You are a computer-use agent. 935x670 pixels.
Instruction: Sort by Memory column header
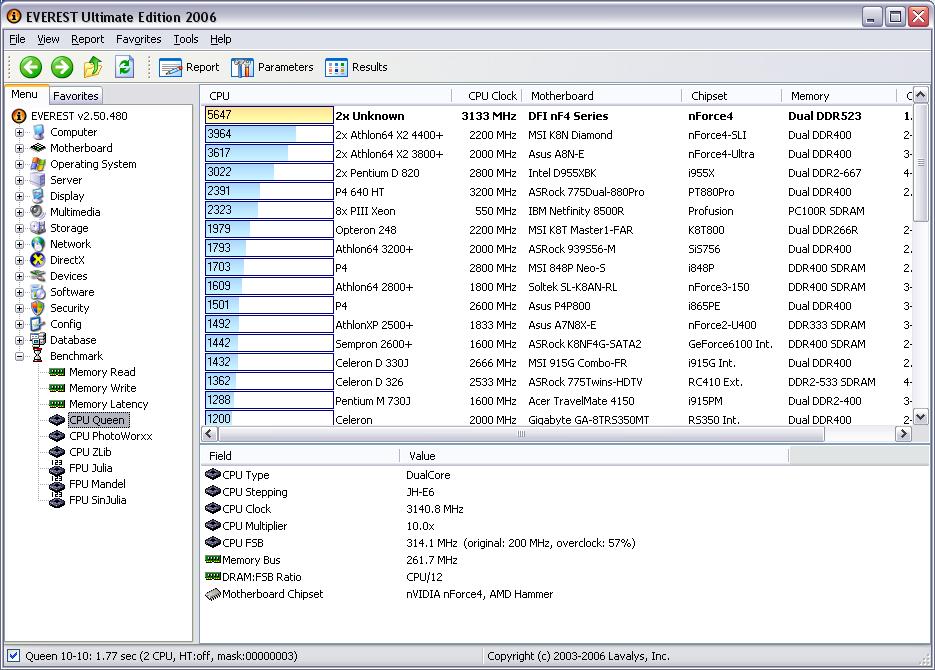click(839, 96)
